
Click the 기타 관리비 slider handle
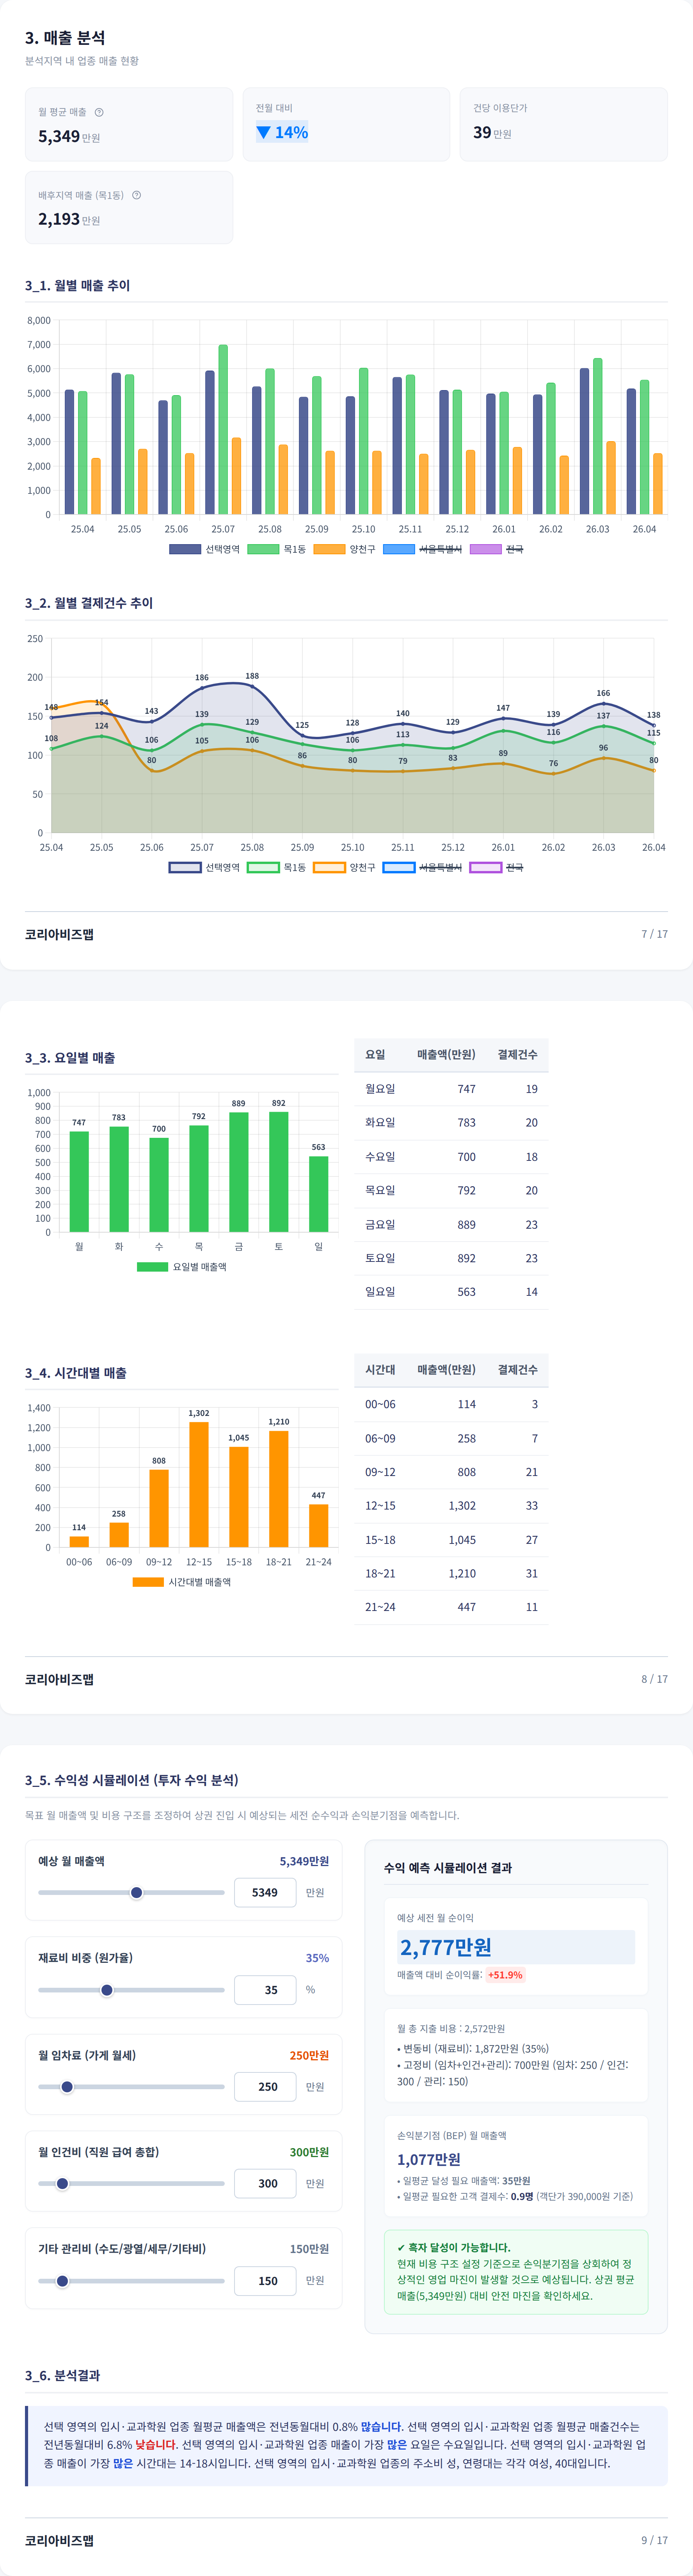[x=62, y=2281]
